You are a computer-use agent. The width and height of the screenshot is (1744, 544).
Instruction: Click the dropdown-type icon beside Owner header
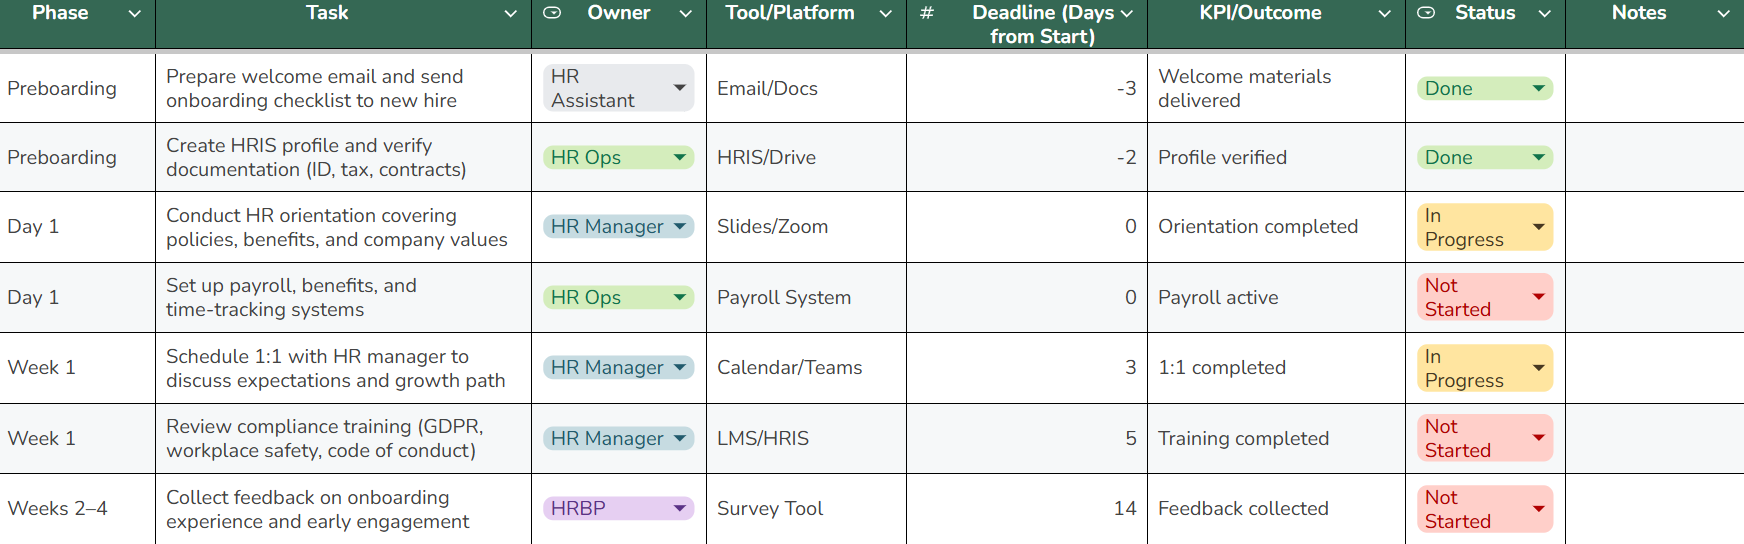(x=552, y=13)
